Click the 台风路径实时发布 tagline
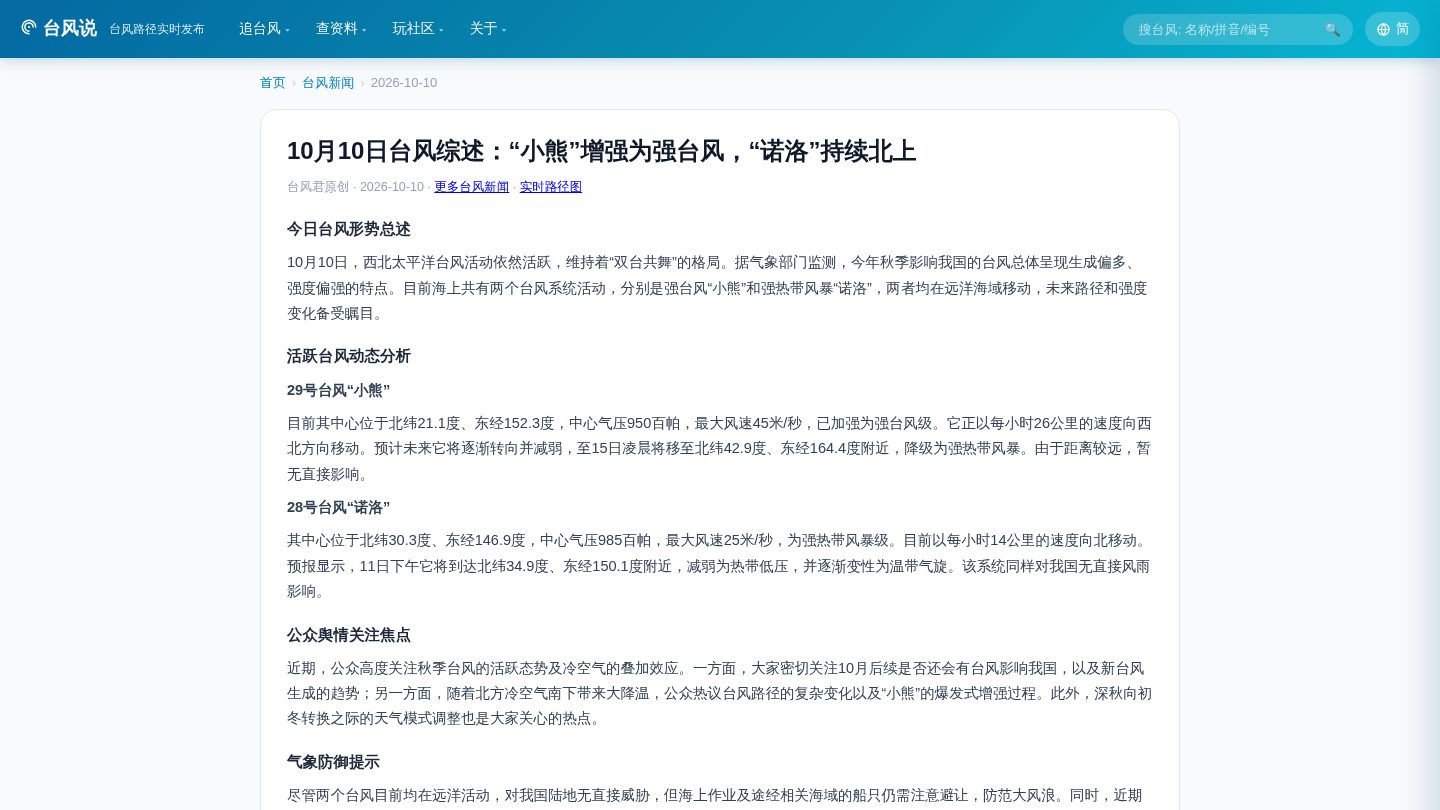 (157, 29)
